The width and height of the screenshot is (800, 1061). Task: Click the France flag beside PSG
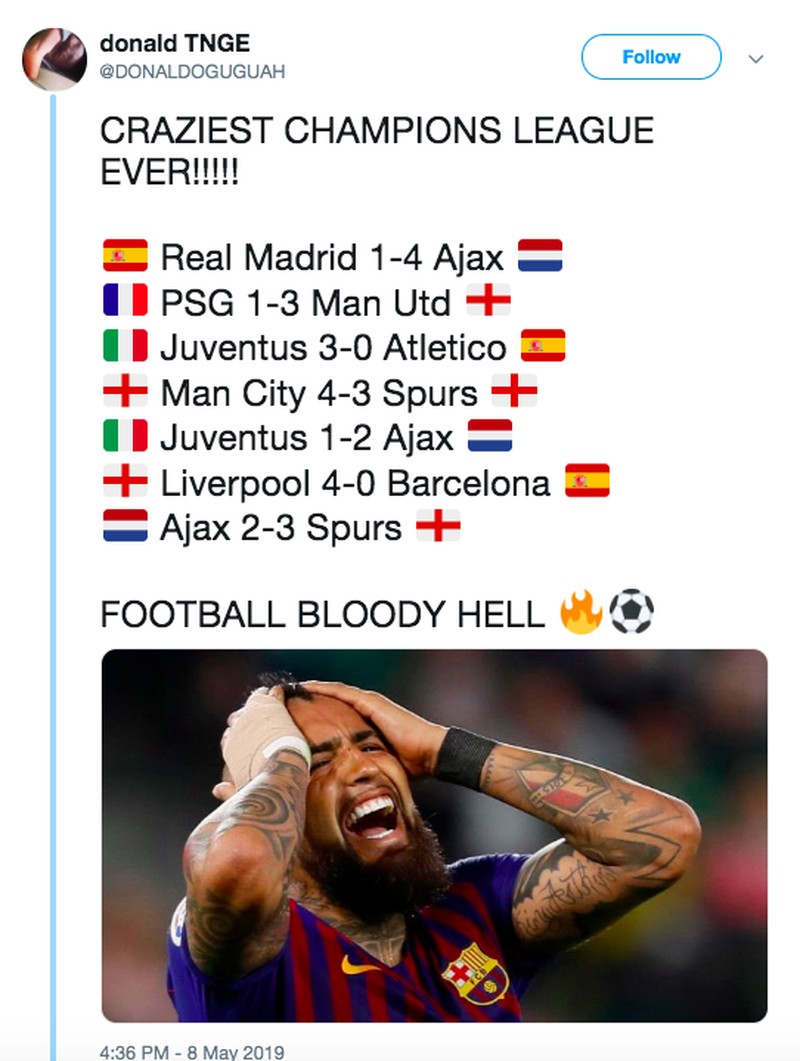[125, 301]
